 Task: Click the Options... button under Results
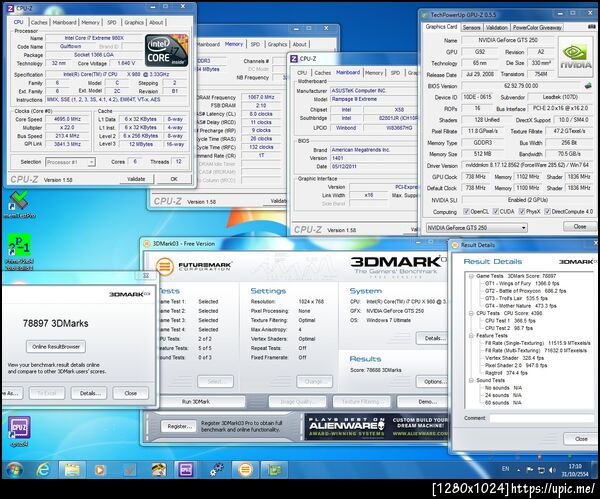(x=432, y=382)
